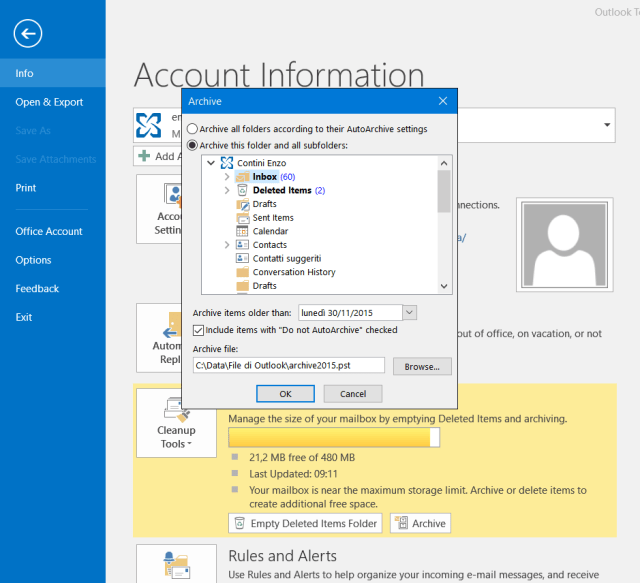Expand the Inbox subfolder chevron
Screen dimensions: 640x583
pos(227,177)
